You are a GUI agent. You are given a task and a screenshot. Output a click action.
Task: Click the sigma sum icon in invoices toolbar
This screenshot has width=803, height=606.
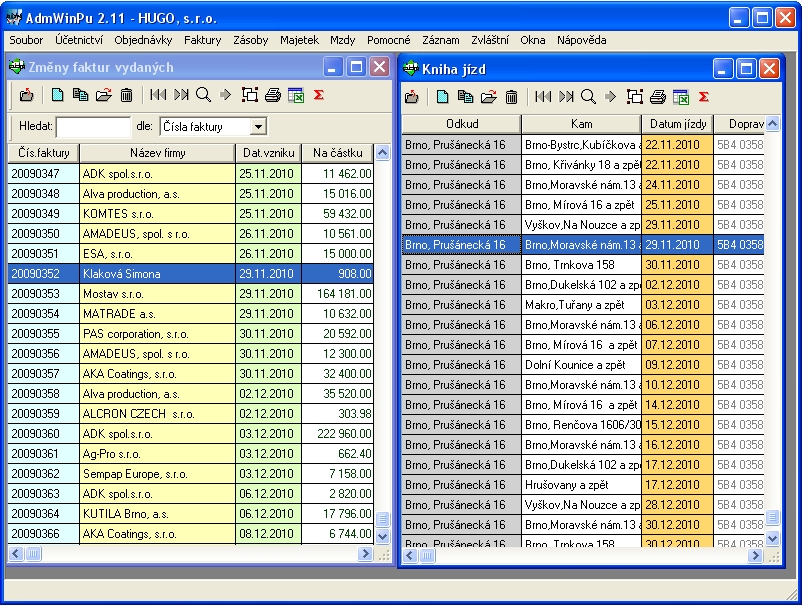tap(319, 95)
